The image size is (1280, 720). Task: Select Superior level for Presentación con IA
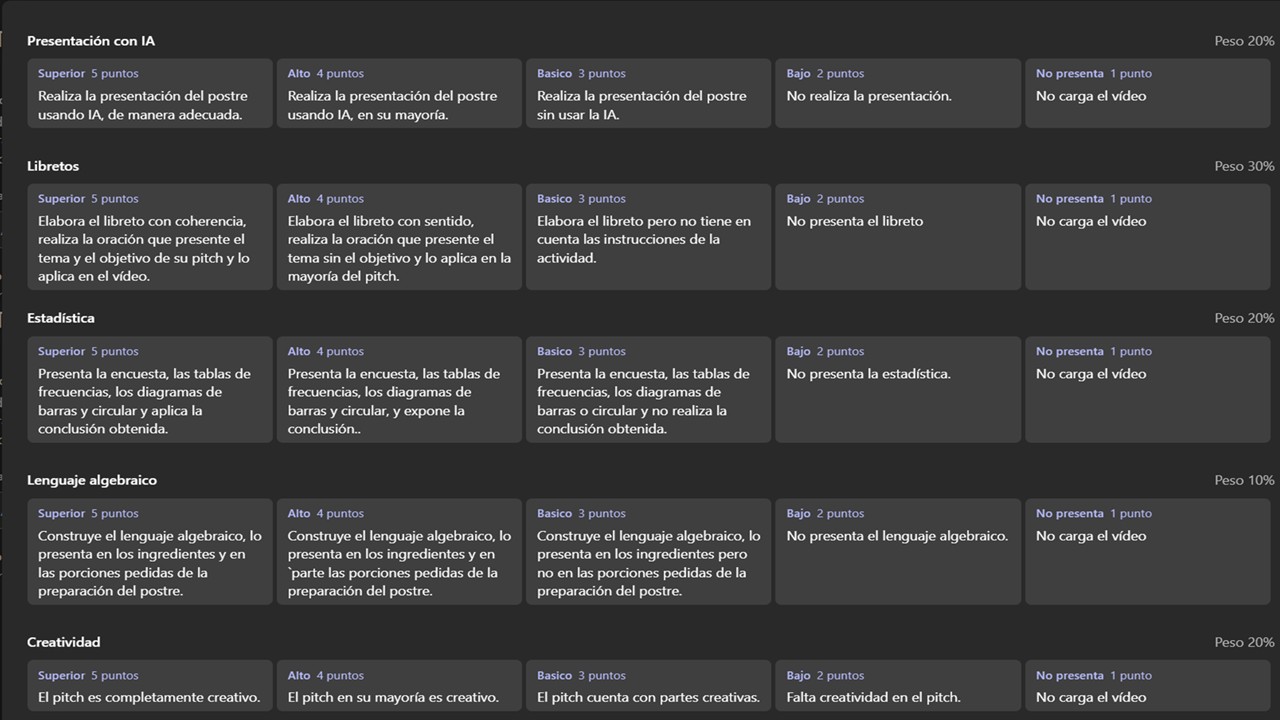[x=150, y=93]
